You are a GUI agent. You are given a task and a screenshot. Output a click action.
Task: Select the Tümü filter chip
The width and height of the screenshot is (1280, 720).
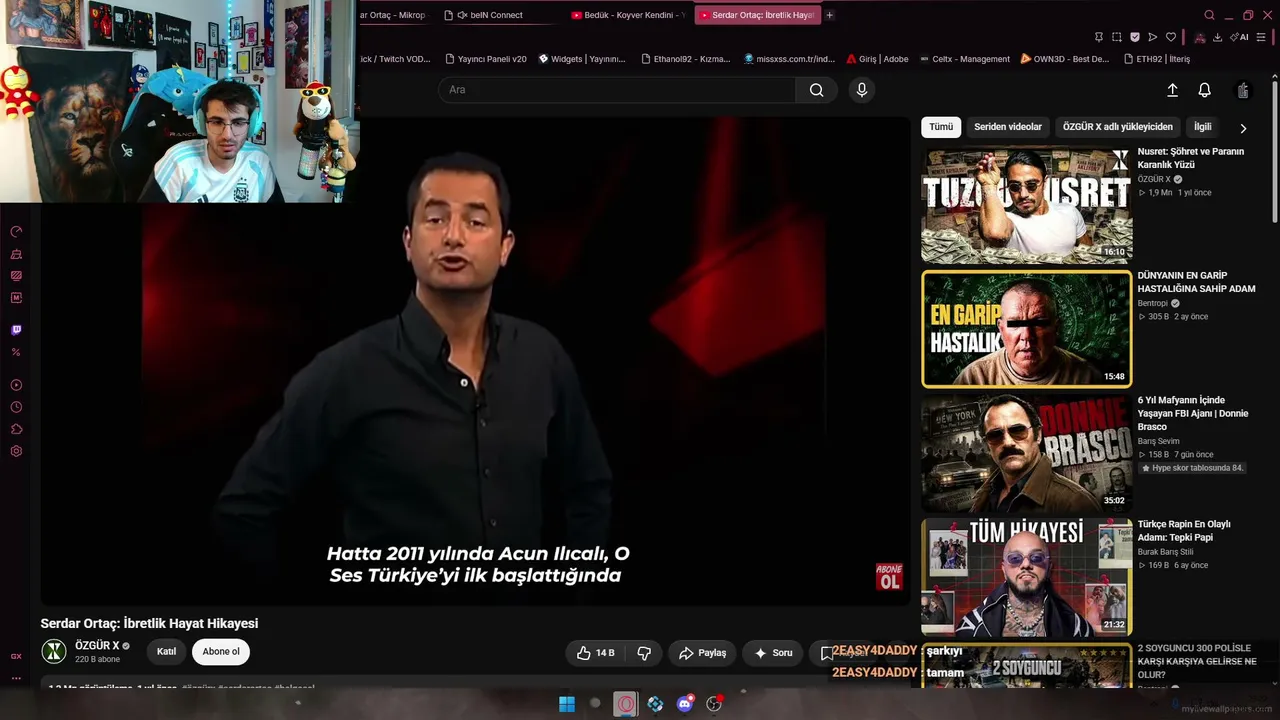coord(941,127)
